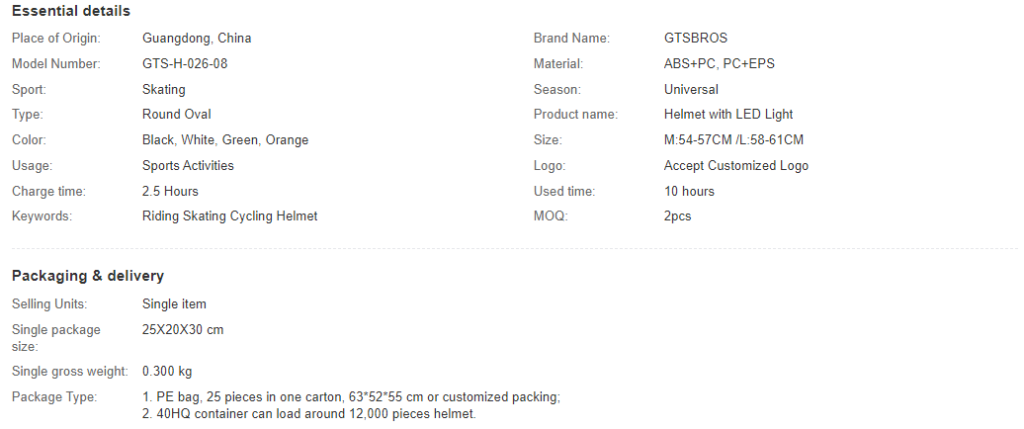Click the Single item selling units value

point(174,304)
